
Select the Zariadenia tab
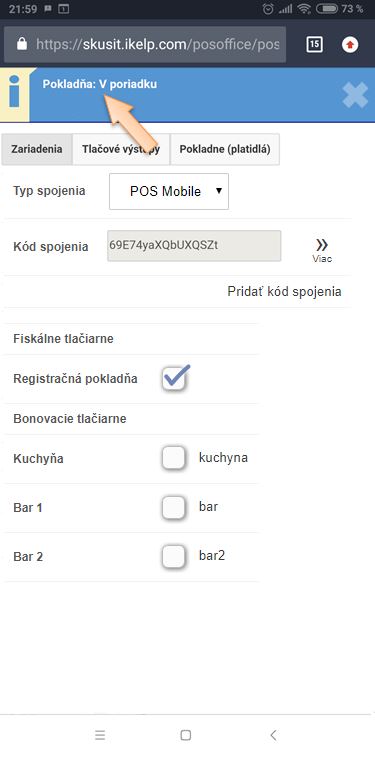37,149
